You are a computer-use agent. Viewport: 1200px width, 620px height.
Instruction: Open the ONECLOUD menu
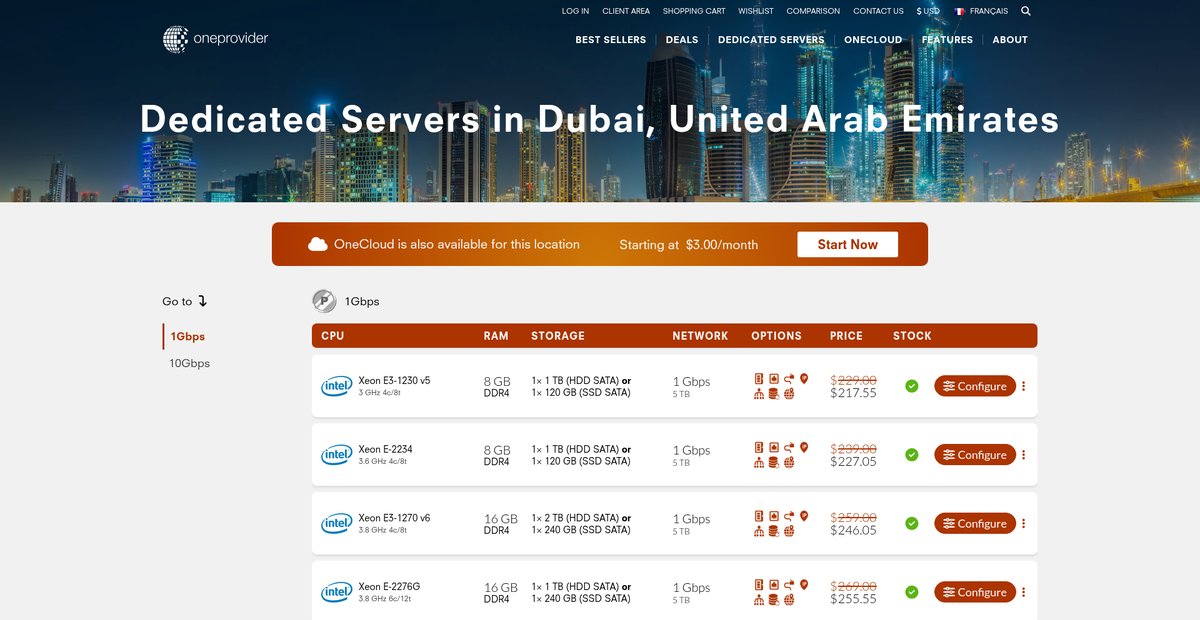[873, 40]
